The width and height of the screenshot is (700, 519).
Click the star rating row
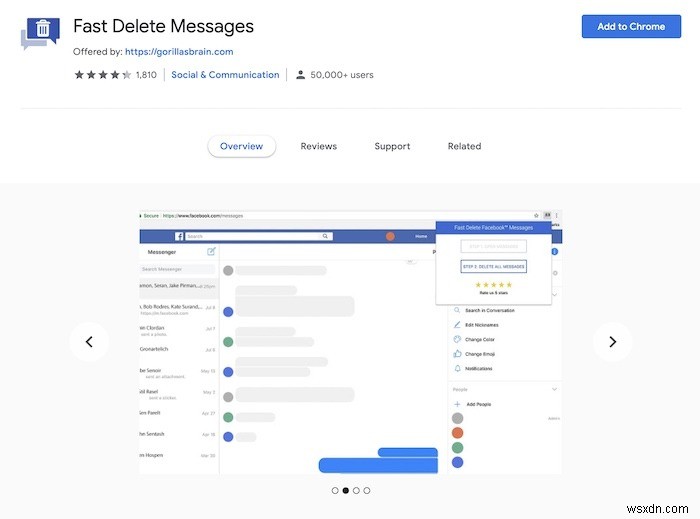coord(103,75)
